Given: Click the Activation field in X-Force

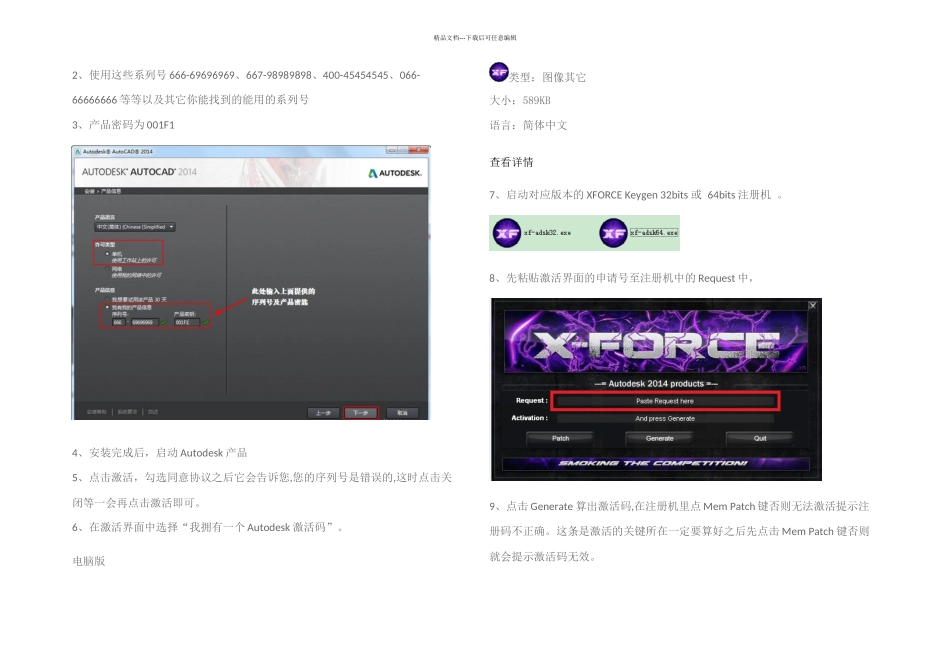Looking at the screenshot, I should [665, 419].
